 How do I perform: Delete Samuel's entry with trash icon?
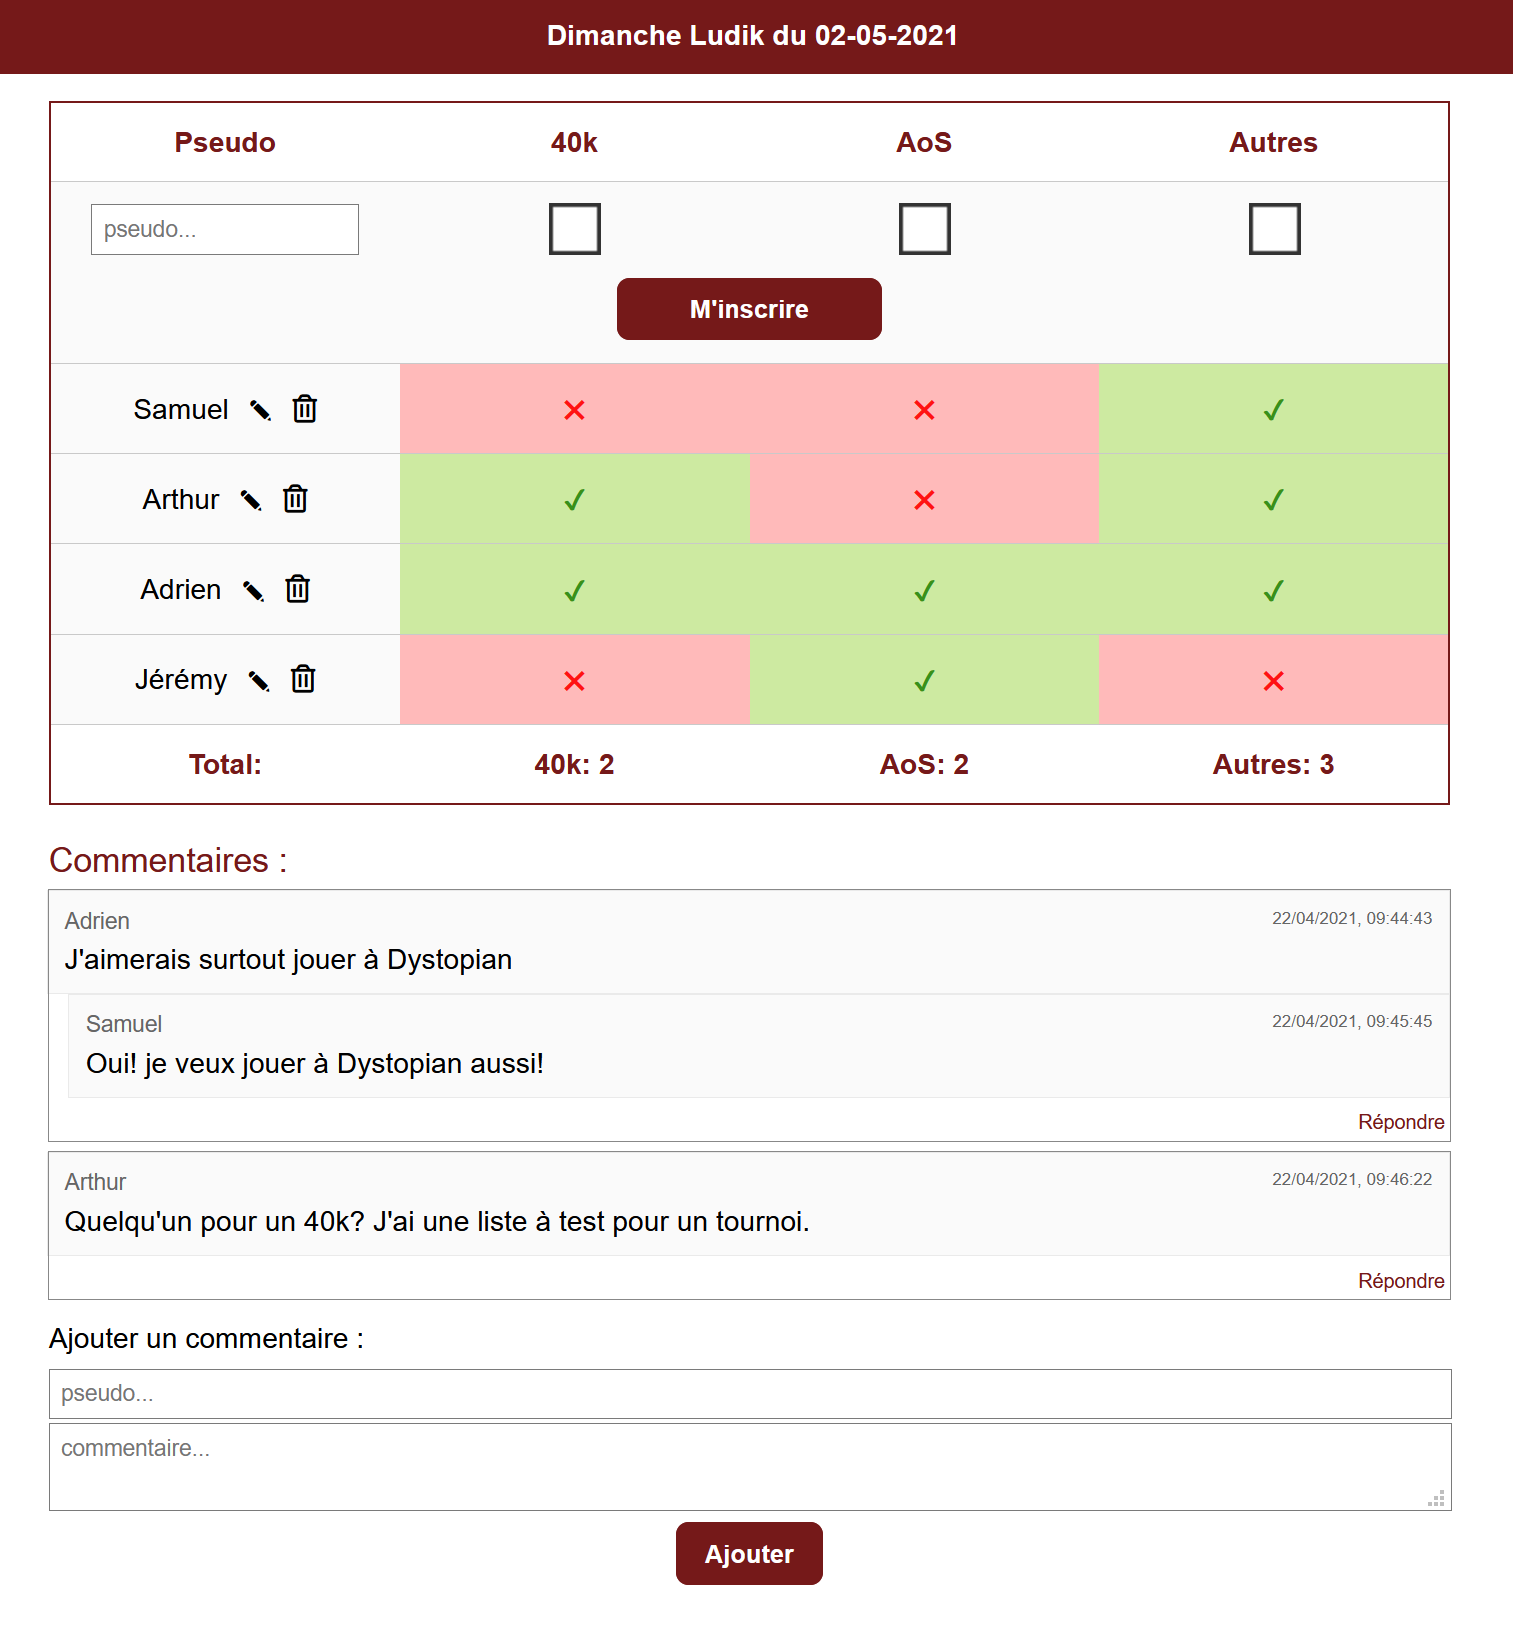[x=305, y=409]
